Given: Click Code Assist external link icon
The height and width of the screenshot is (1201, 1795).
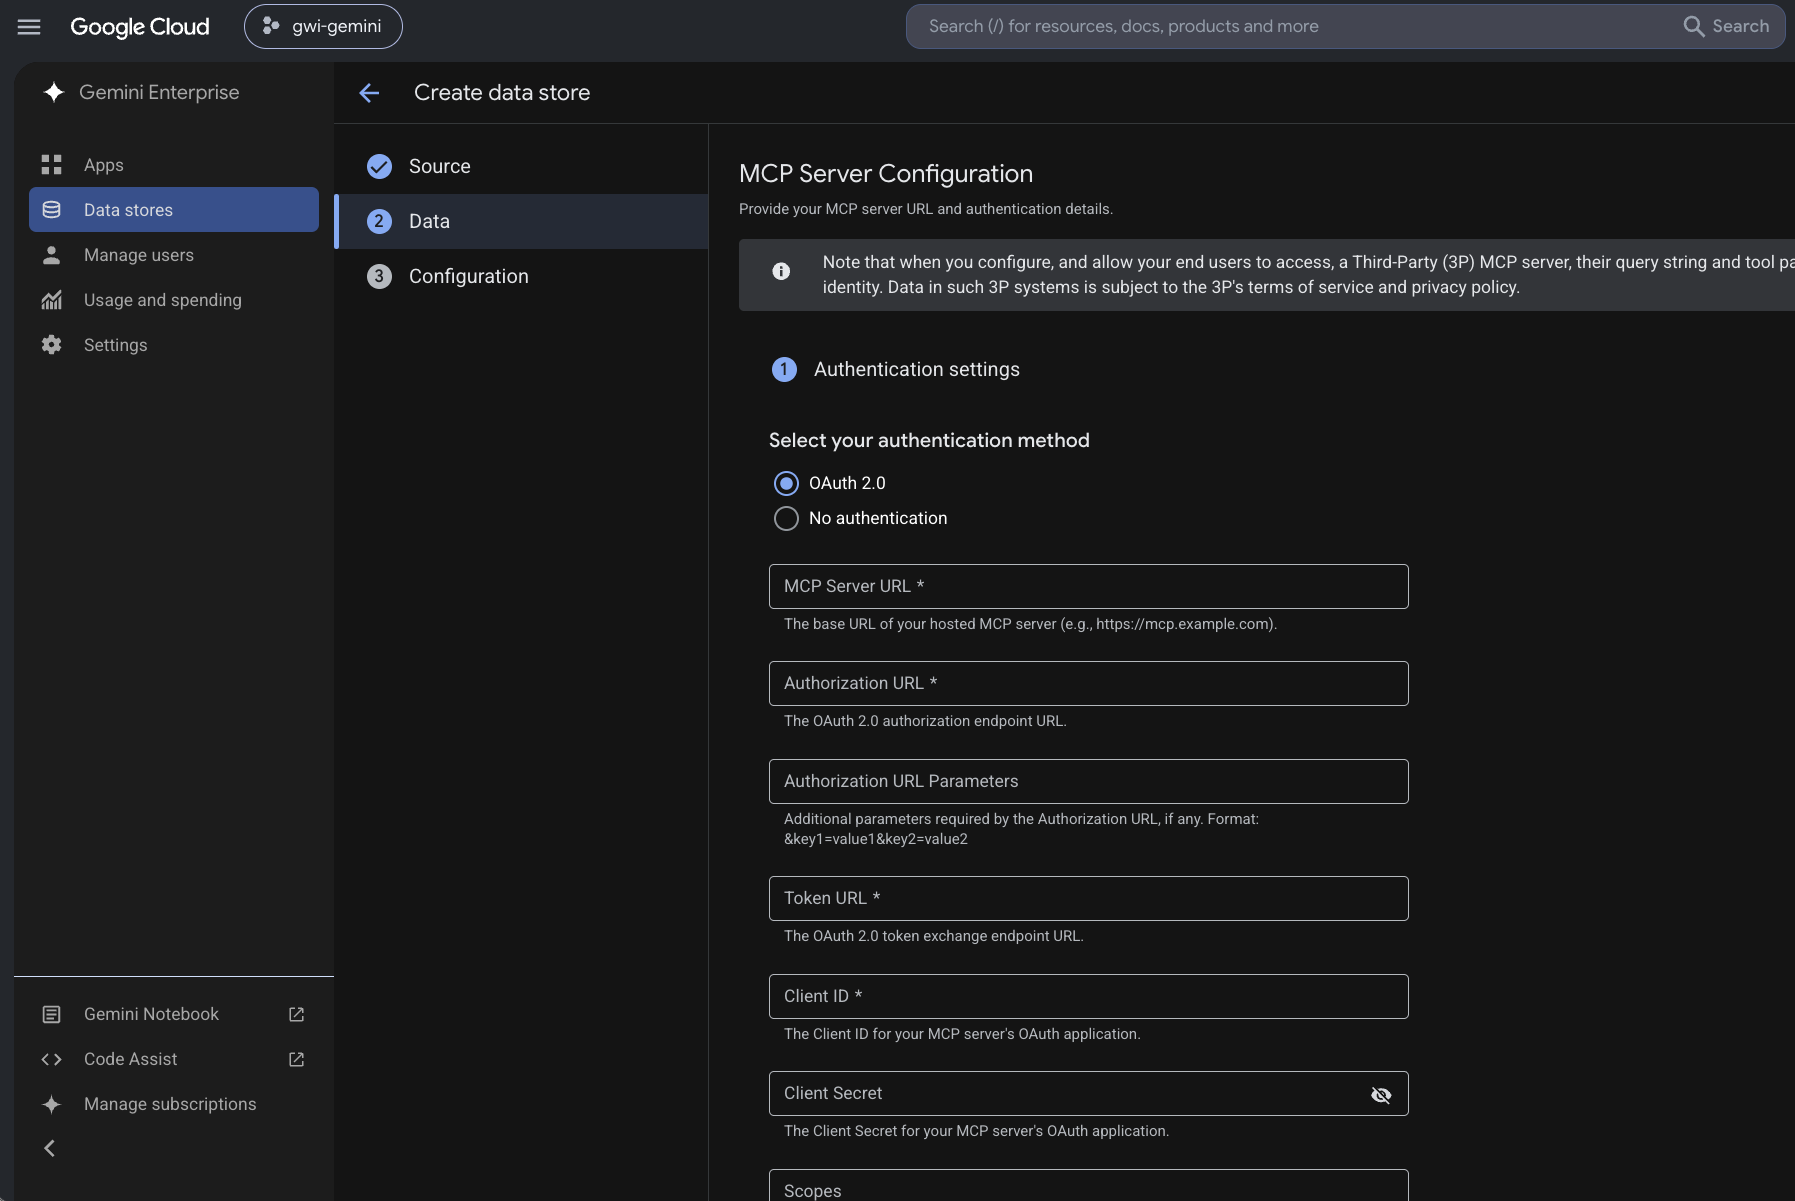Looking at the screenshot, I should tap(297, 1059).
